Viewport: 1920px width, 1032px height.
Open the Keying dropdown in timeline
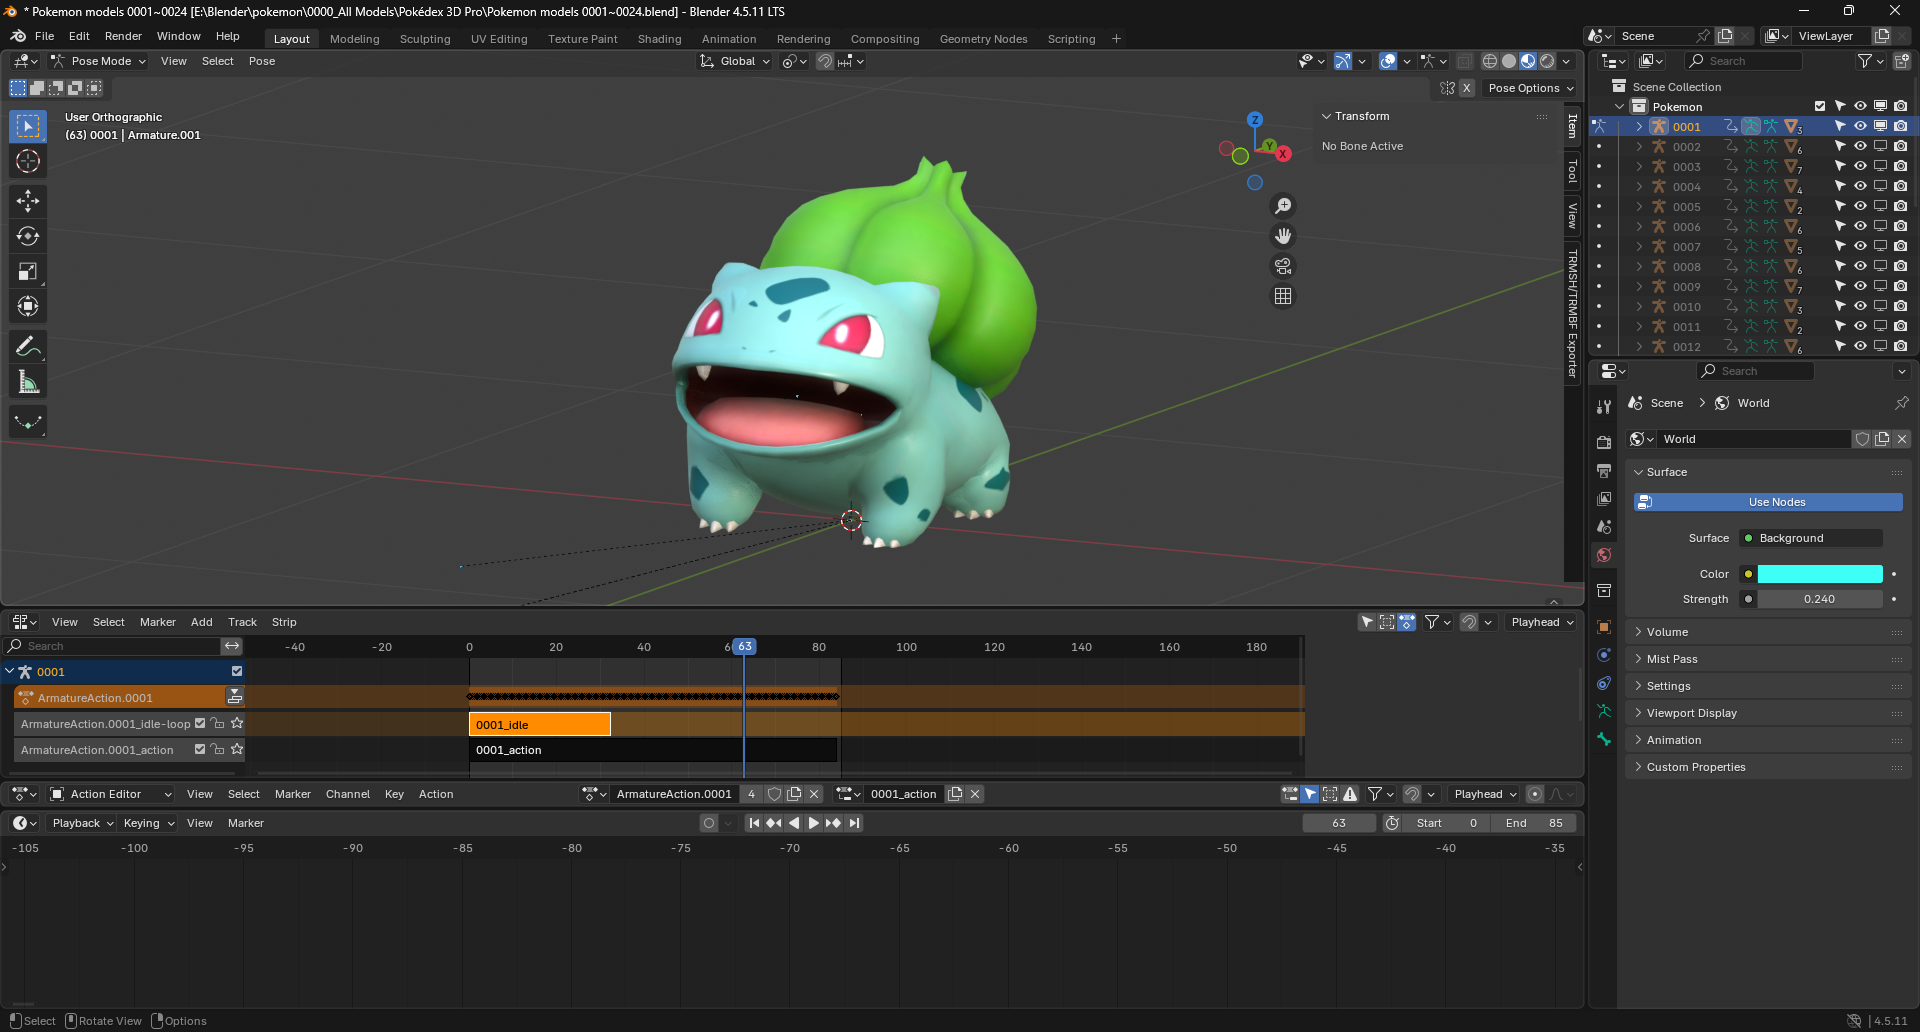point(148,823)
